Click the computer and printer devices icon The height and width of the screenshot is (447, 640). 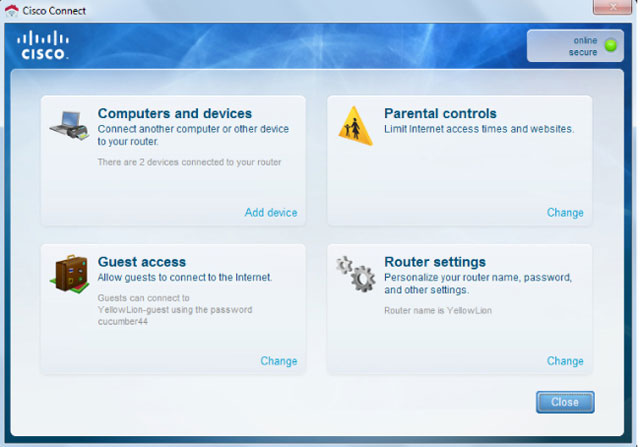(x=69, y=126)
